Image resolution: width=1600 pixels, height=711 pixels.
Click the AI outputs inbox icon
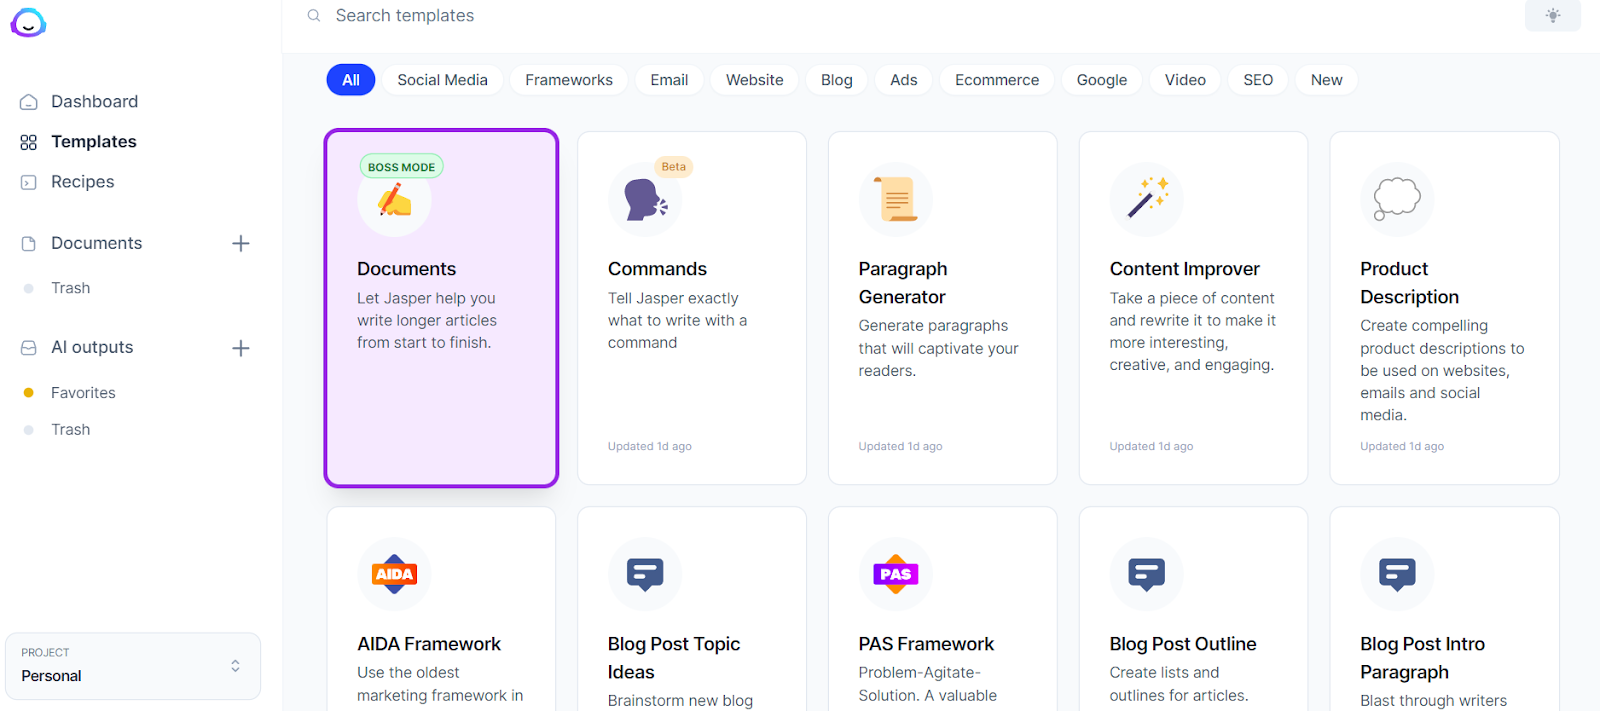[29, 348]
